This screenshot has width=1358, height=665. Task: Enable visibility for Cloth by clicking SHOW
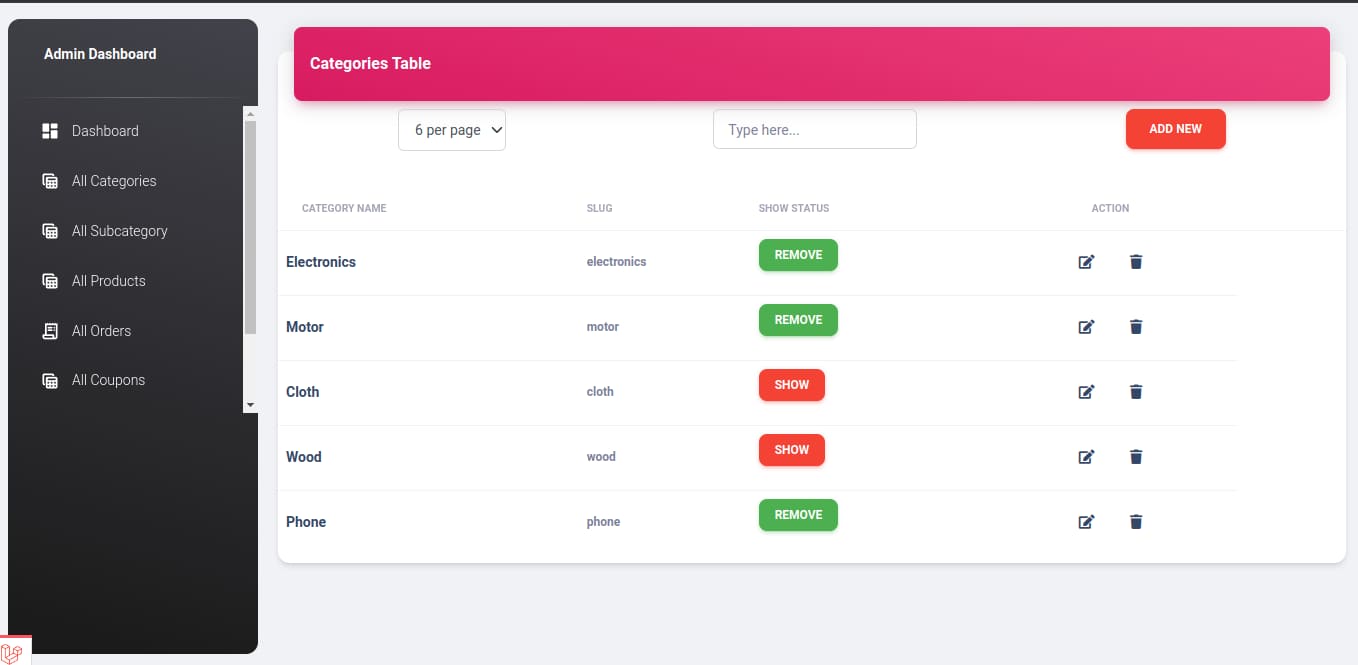(x=791, y=384)
